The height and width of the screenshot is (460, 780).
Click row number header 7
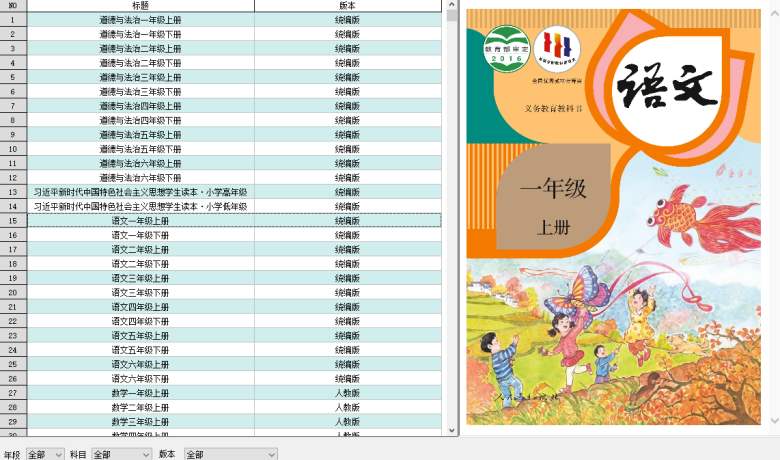pyautogui.click(x=13, y=106)
